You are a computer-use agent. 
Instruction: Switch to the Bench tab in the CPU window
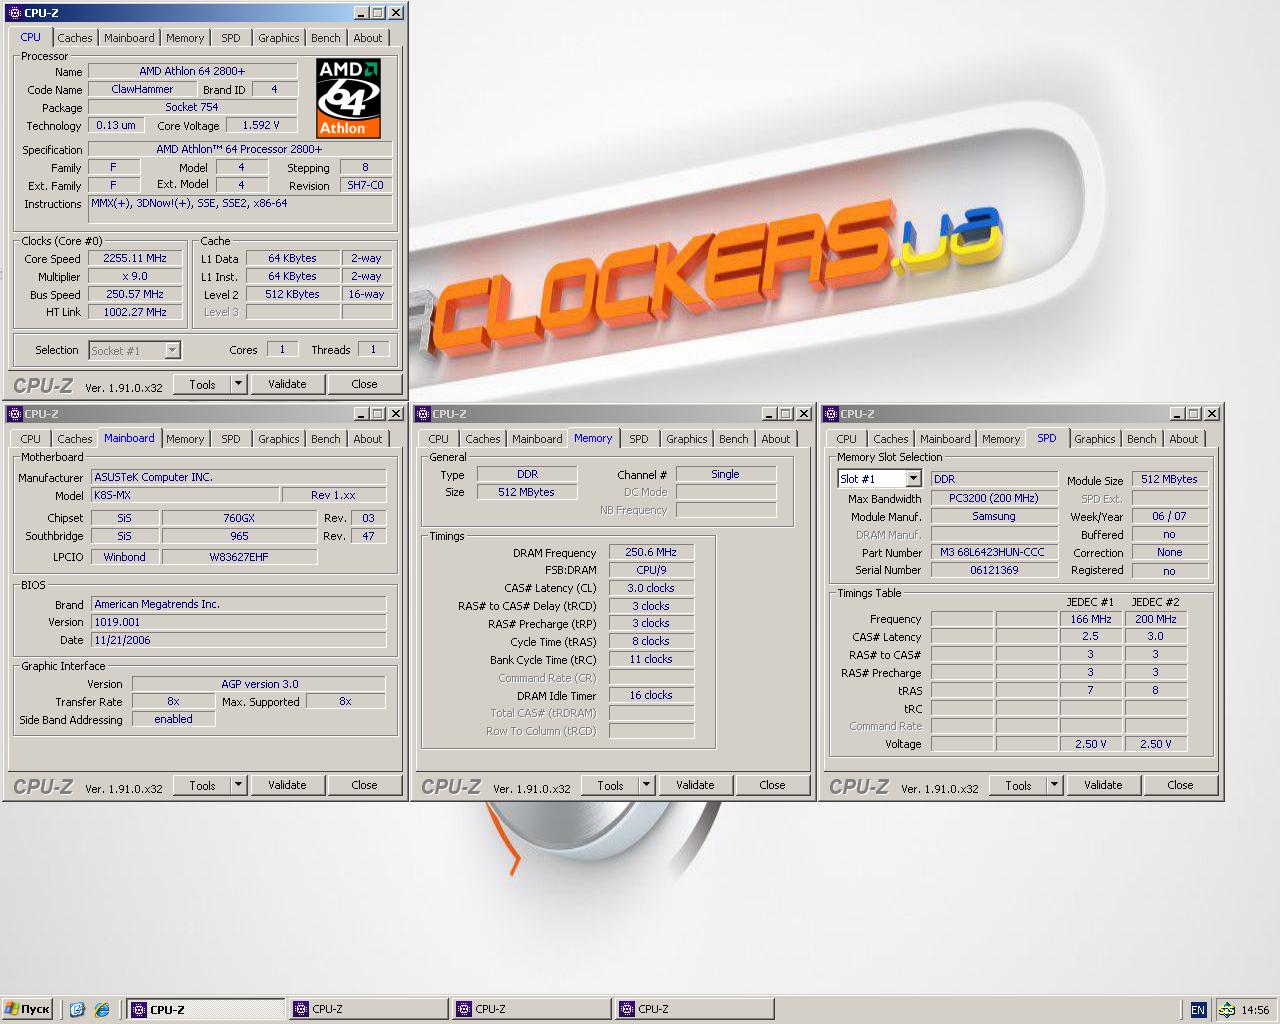(326, 38)
